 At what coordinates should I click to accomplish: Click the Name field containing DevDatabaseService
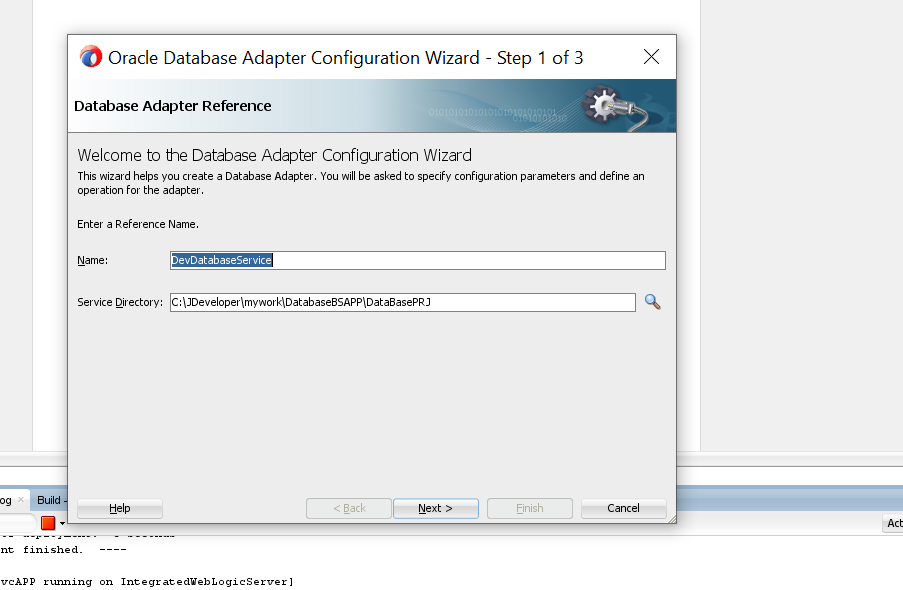point(418,260)
